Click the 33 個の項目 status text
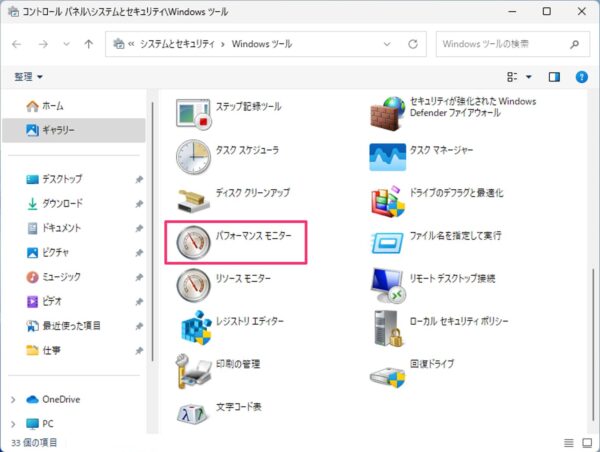This screenshot has width=600, height=452. point(34,443)
